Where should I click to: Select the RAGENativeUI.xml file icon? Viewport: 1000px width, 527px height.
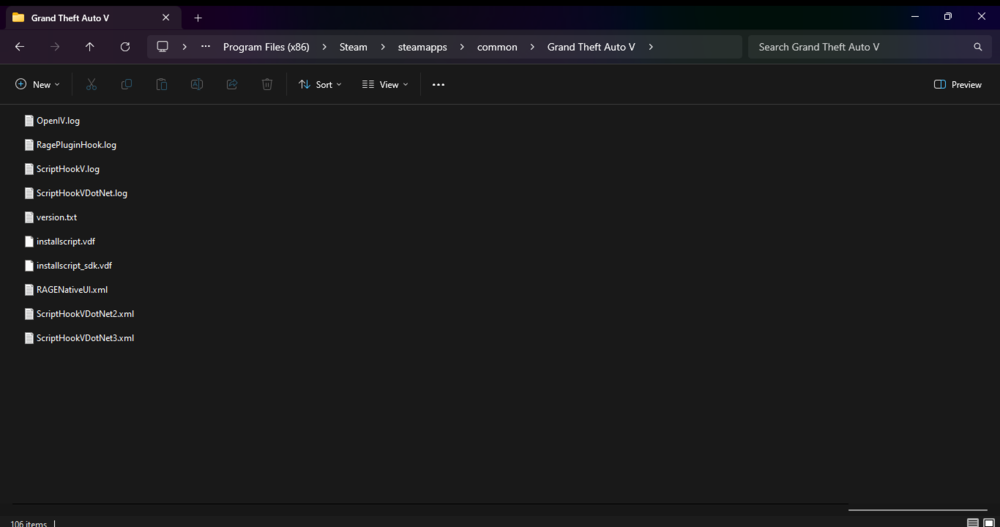29,290
